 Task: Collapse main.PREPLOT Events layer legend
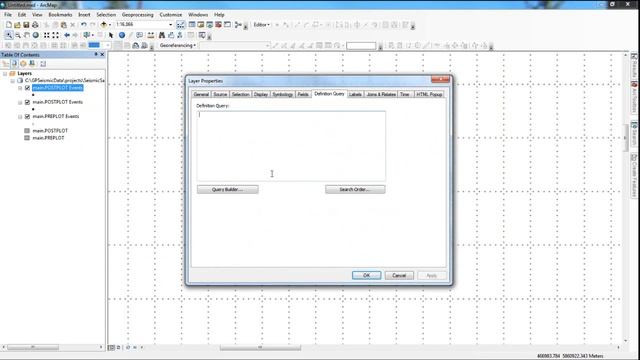click(20, 117)
